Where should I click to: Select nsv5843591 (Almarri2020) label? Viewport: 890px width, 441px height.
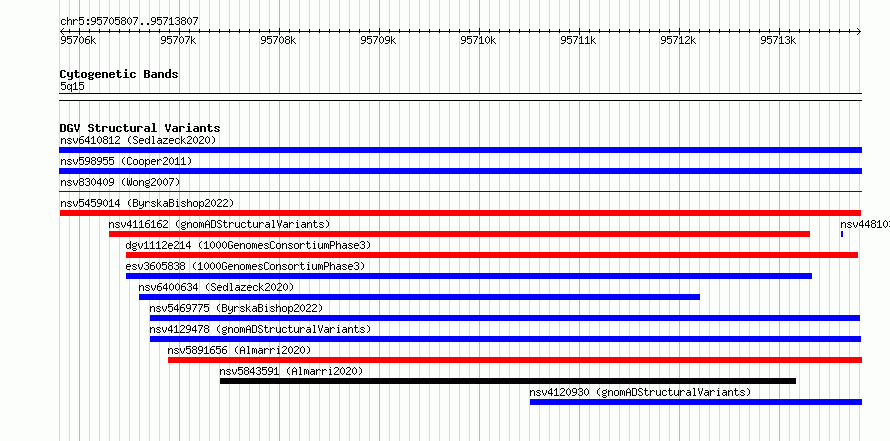point(291,371)
